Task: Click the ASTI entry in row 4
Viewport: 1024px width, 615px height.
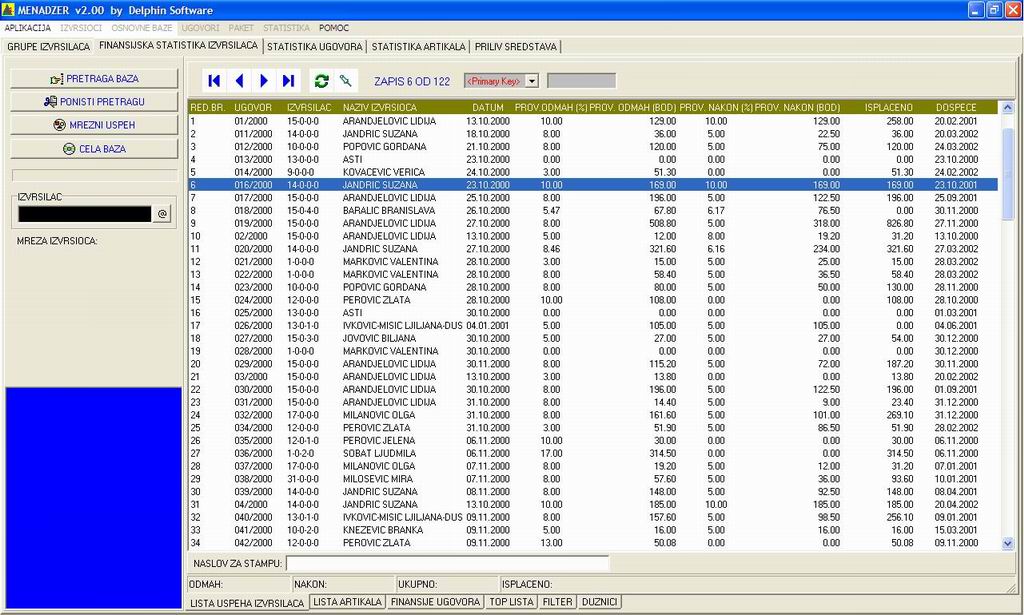Action: click(352, 159)
